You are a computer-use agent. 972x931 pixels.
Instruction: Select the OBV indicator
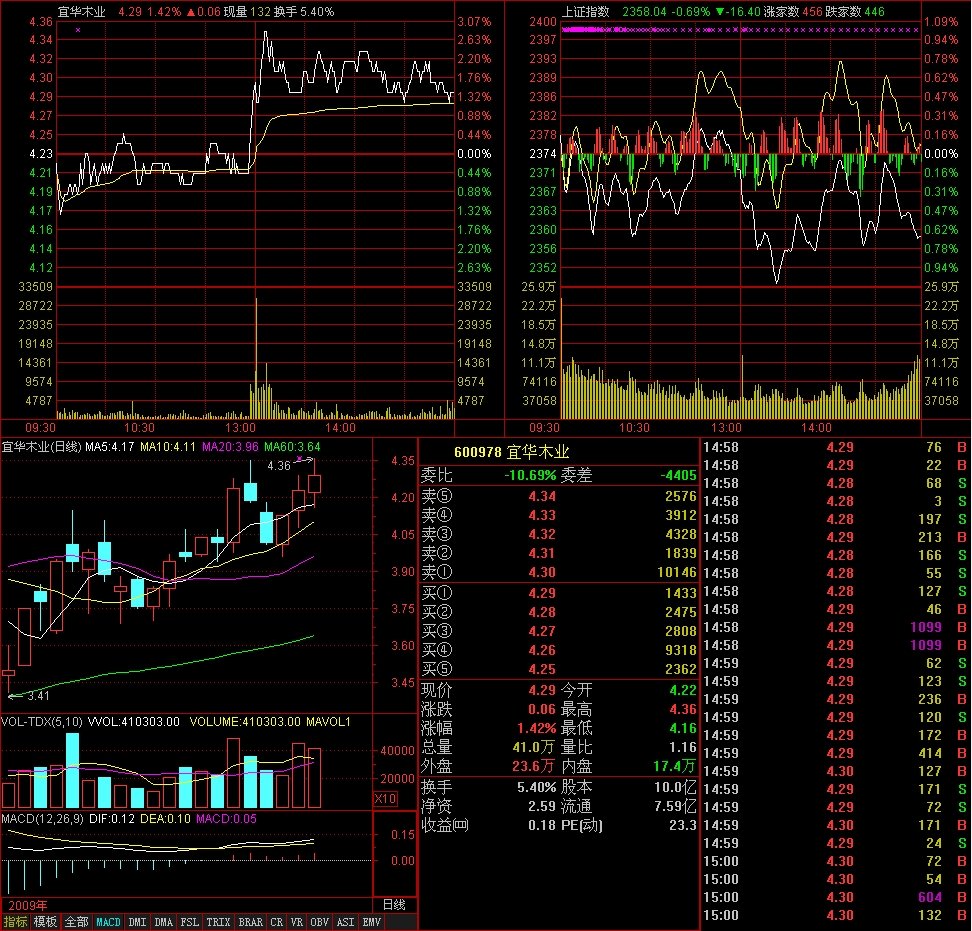click(x=320, y=922)
